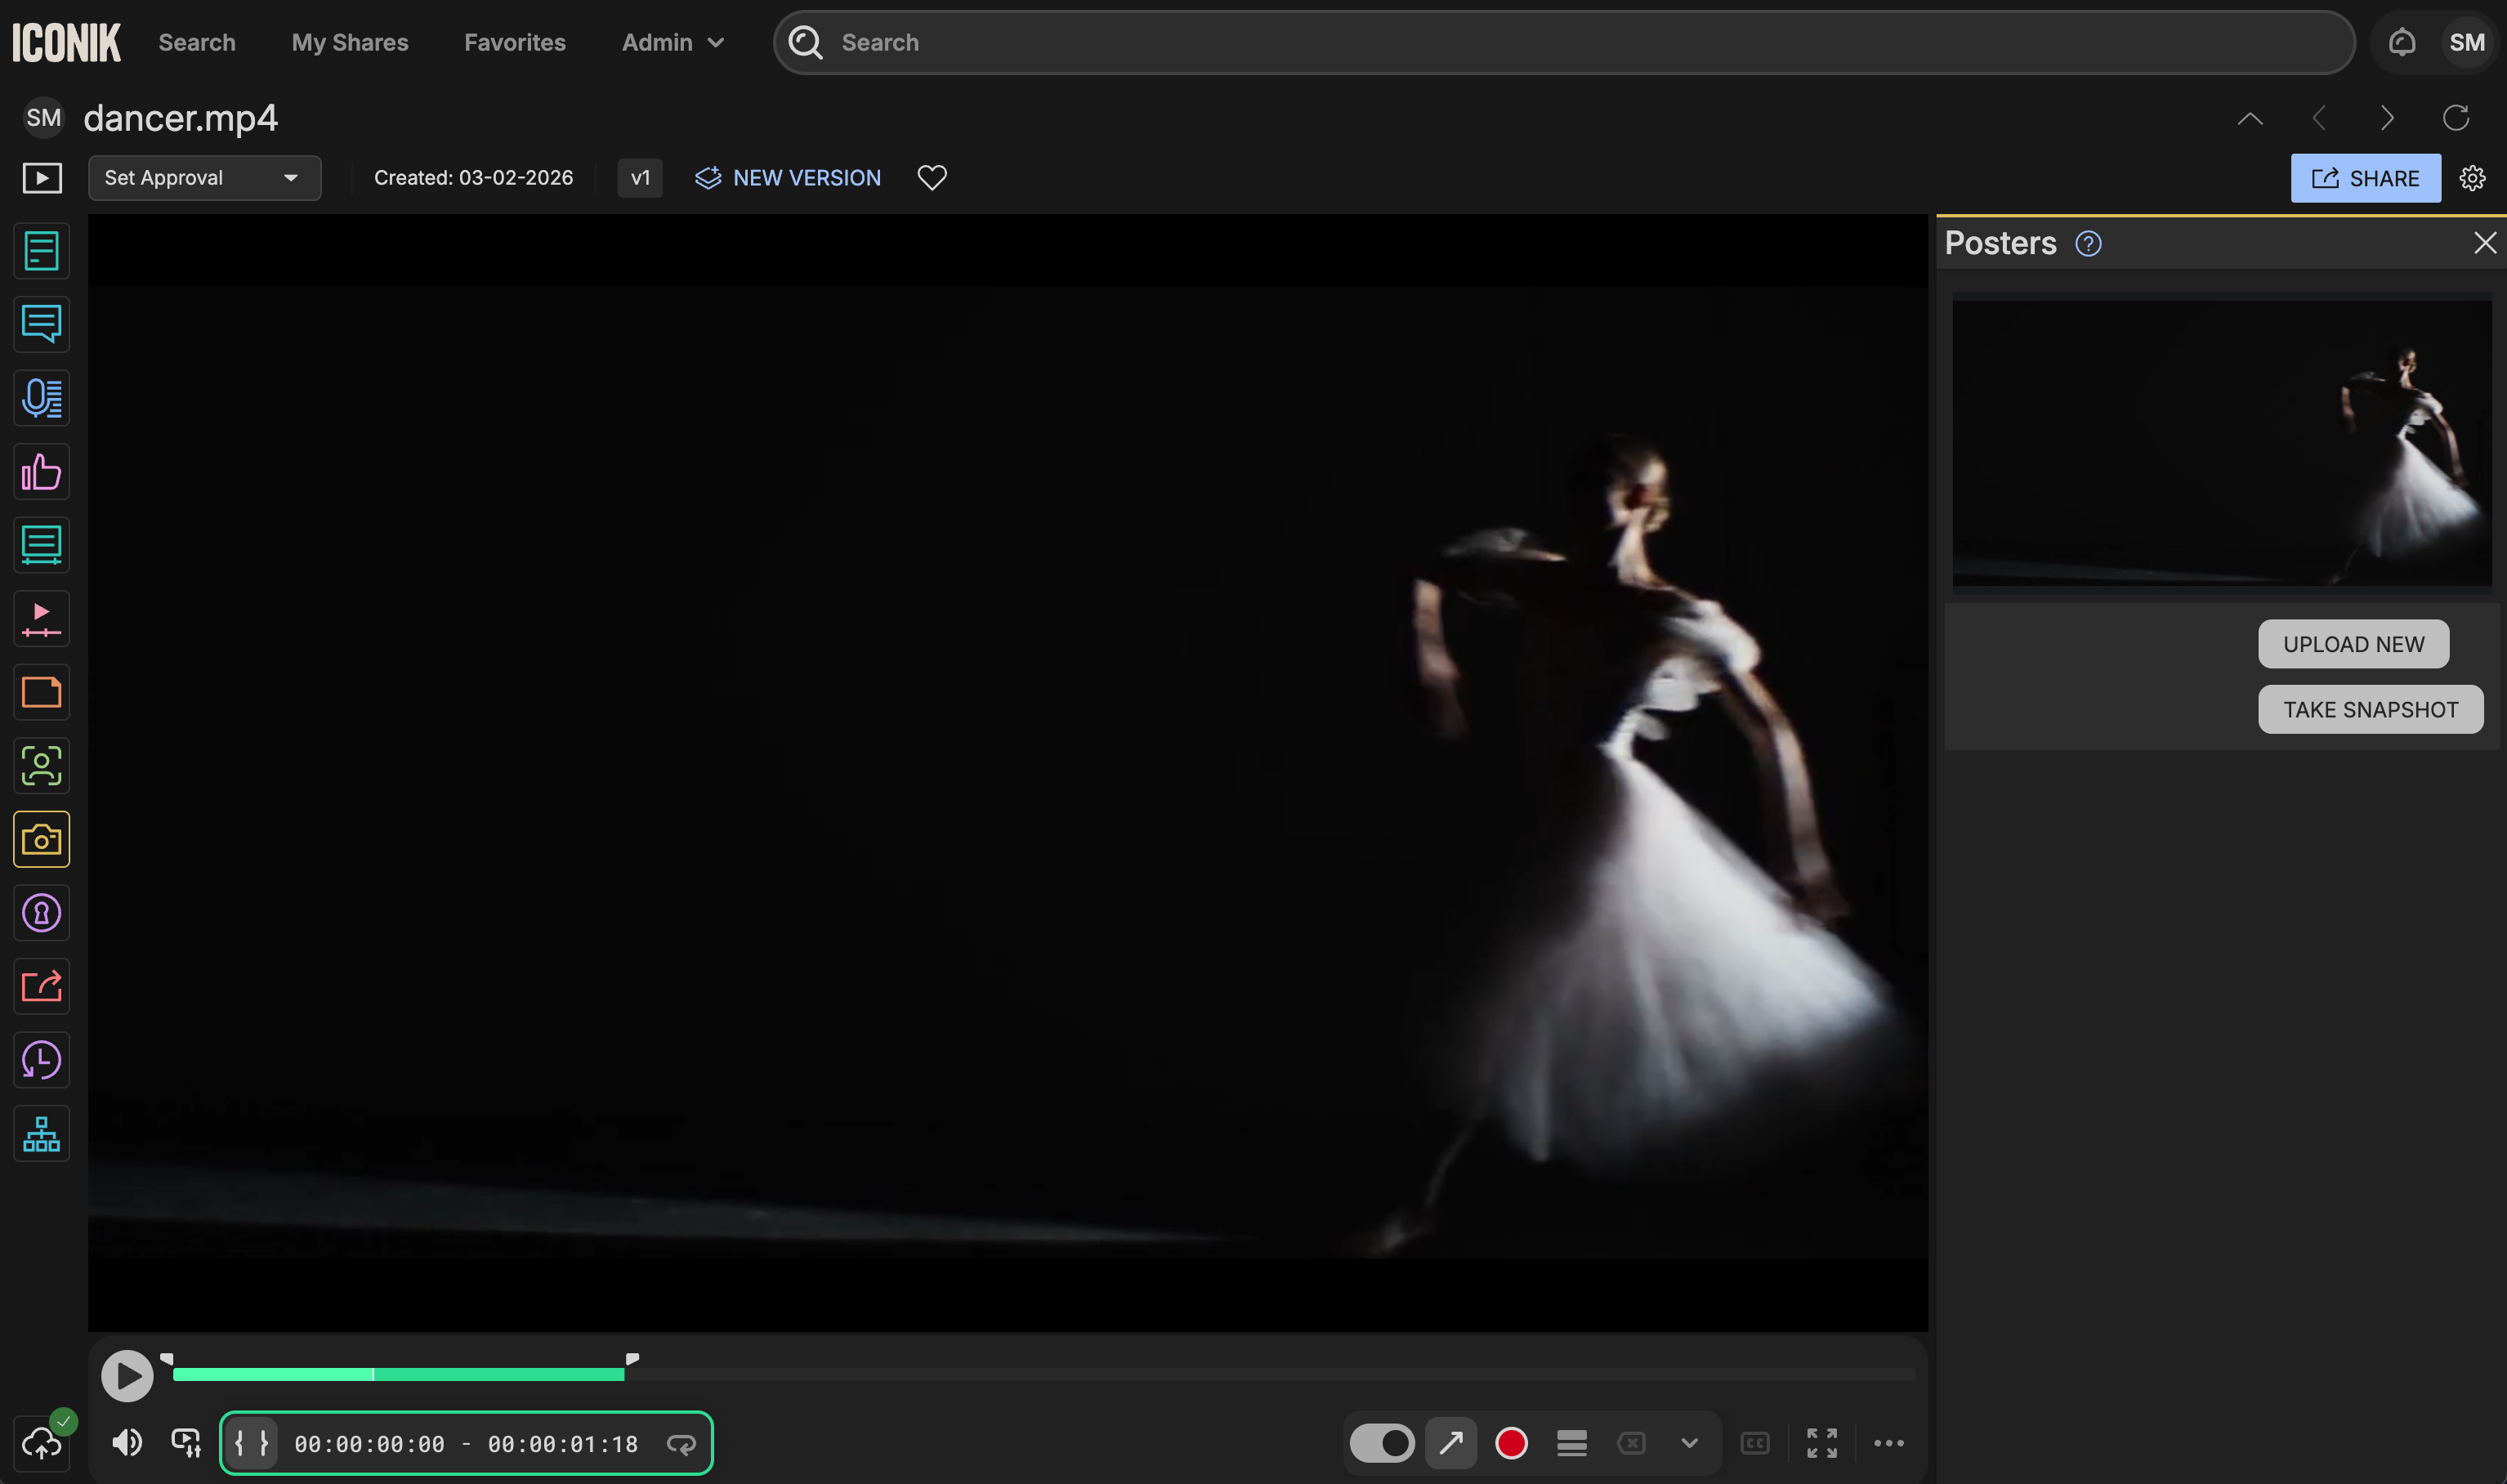The width and height of the screenshot is (2507, 1484).
Task: Toggle the drawing annotations switch
Action: tap(1382, 1443)
